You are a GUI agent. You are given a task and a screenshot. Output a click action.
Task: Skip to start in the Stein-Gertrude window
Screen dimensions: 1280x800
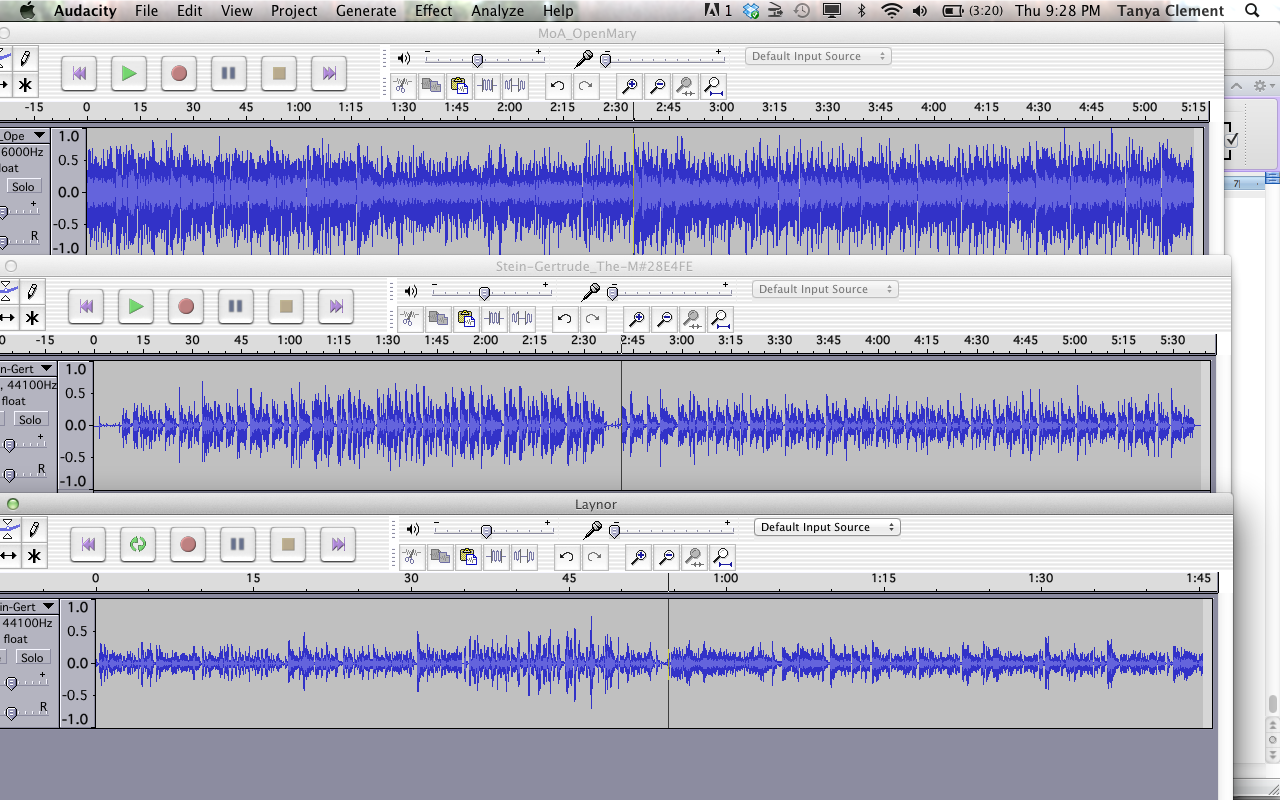point(86,306)
